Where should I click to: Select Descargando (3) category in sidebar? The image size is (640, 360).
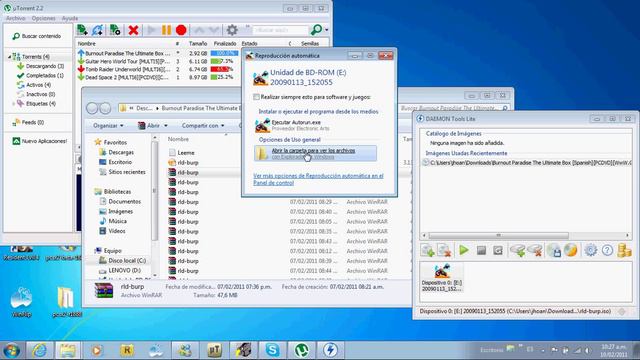[40, 66]
